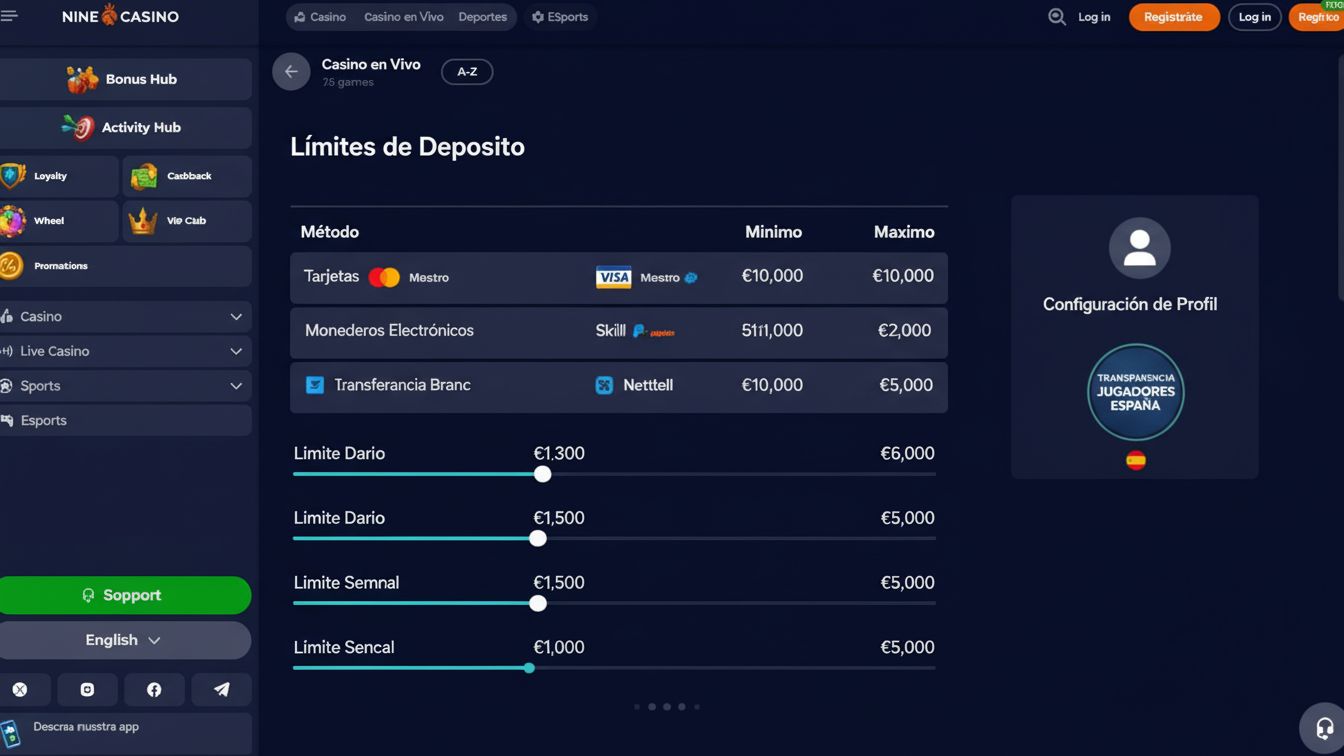Open the ESports top tab
1344x756 pixels.
coord(560,17)
